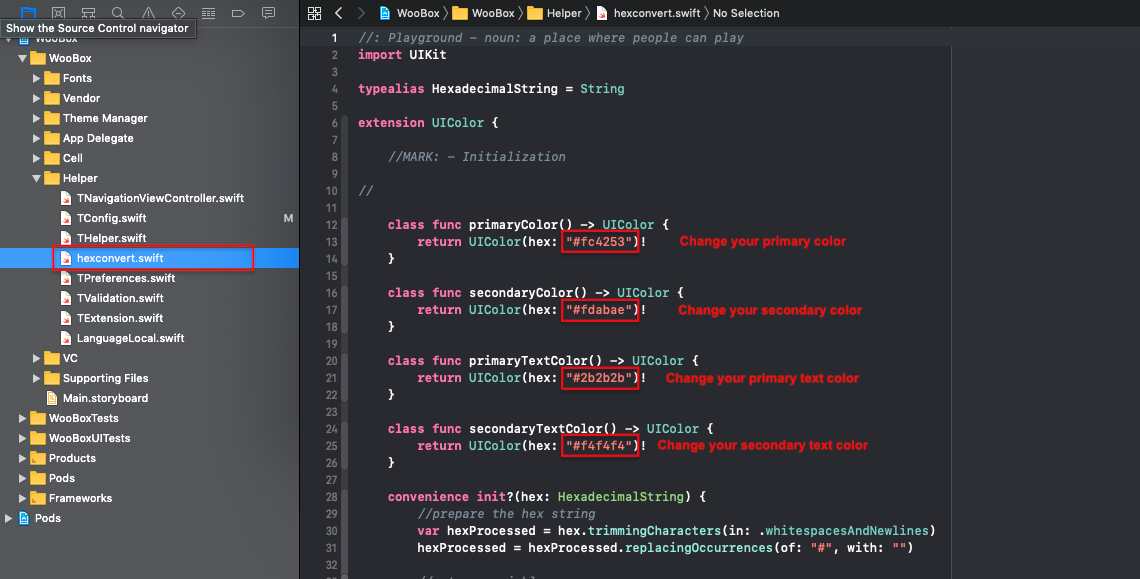Viewport: 1140px width, 579px height.
Task: Go forward in editor history
Action: coord(361,13)
